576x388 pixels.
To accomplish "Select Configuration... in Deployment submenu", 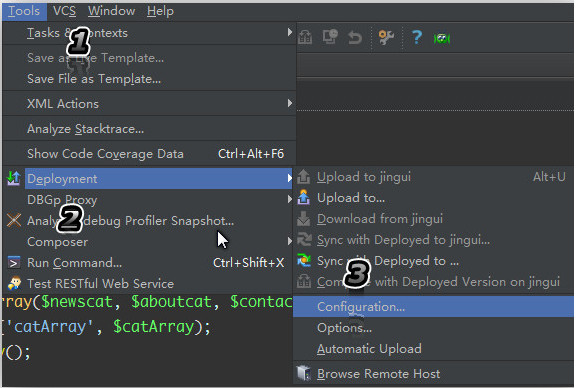I will click(433, 307).
